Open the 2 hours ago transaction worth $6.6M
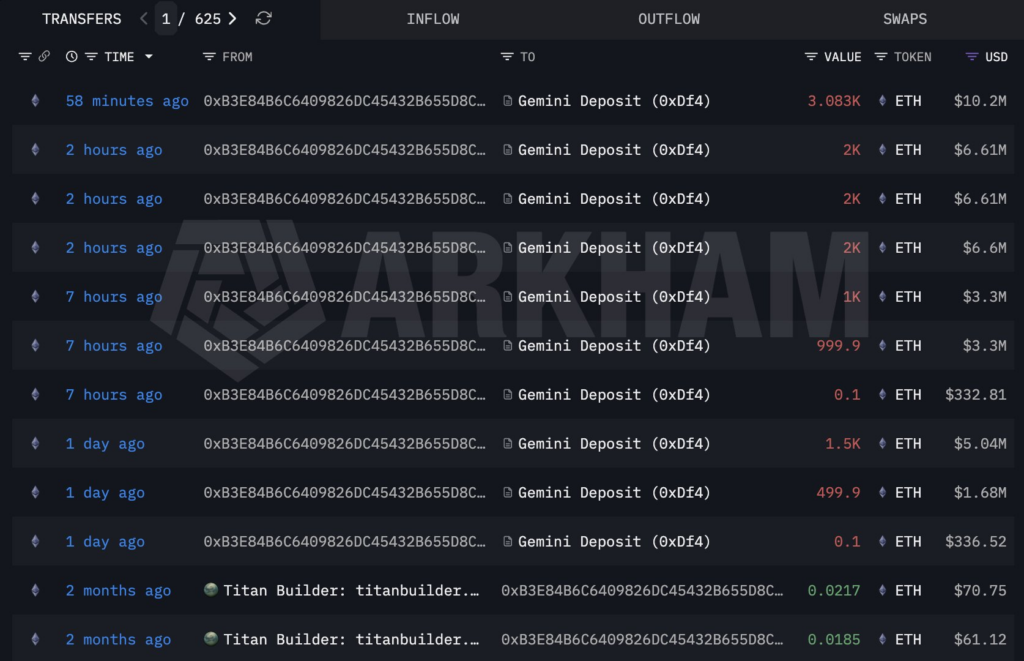1024x661 pixels. [114, 248]
